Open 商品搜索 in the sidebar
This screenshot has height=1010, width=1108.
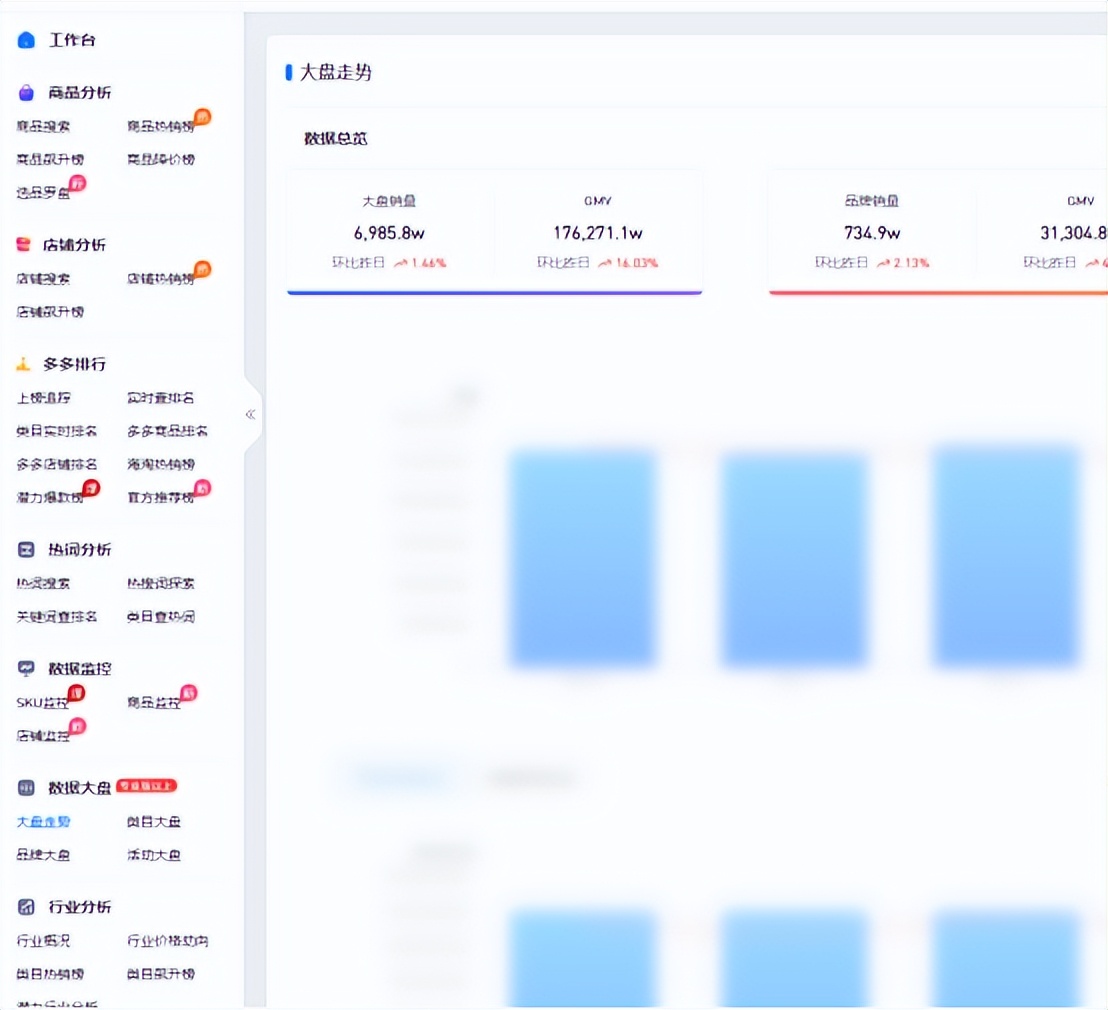[43, 127]
